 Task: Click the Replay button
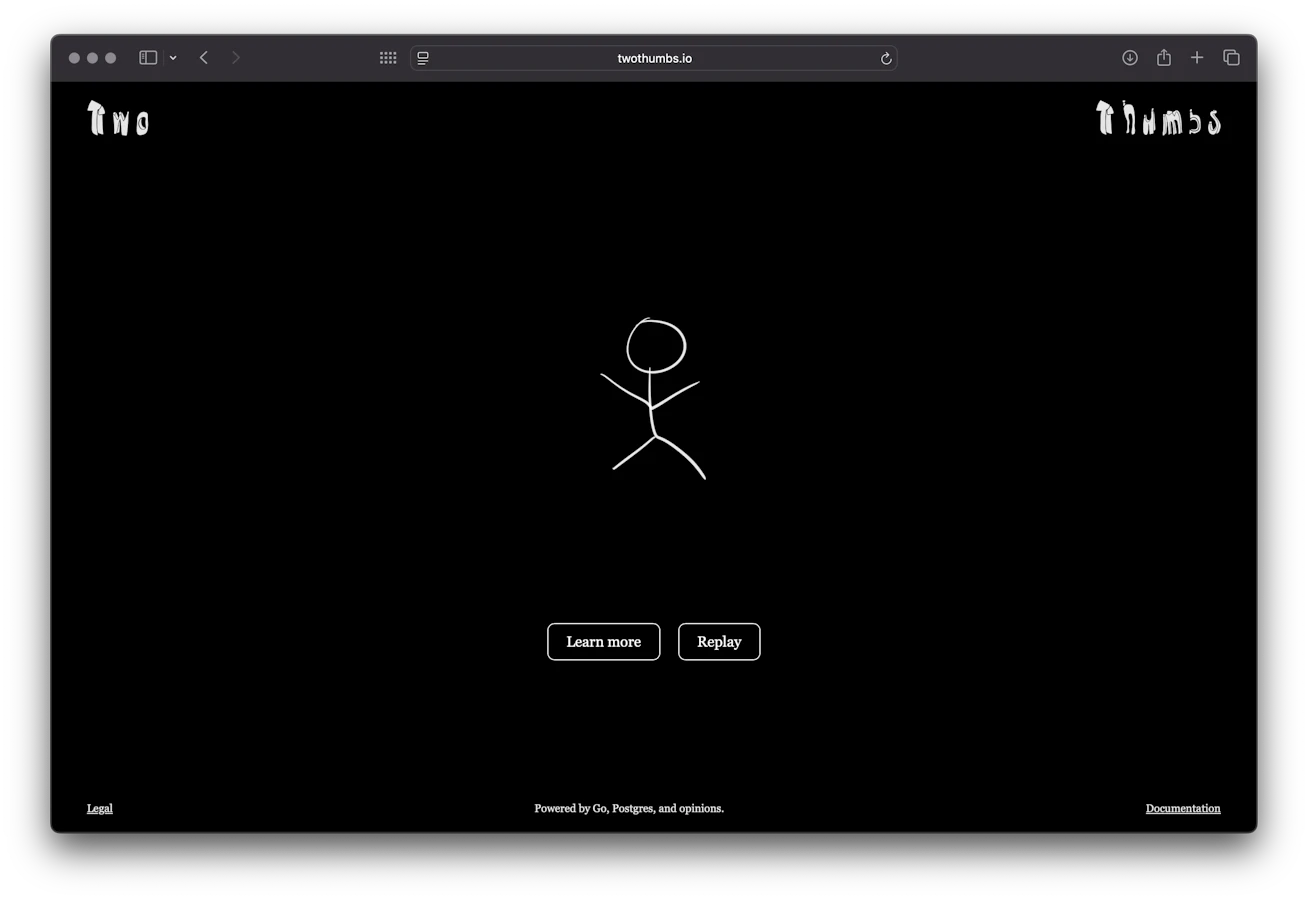pyautogui.click(x=719, y=642)
